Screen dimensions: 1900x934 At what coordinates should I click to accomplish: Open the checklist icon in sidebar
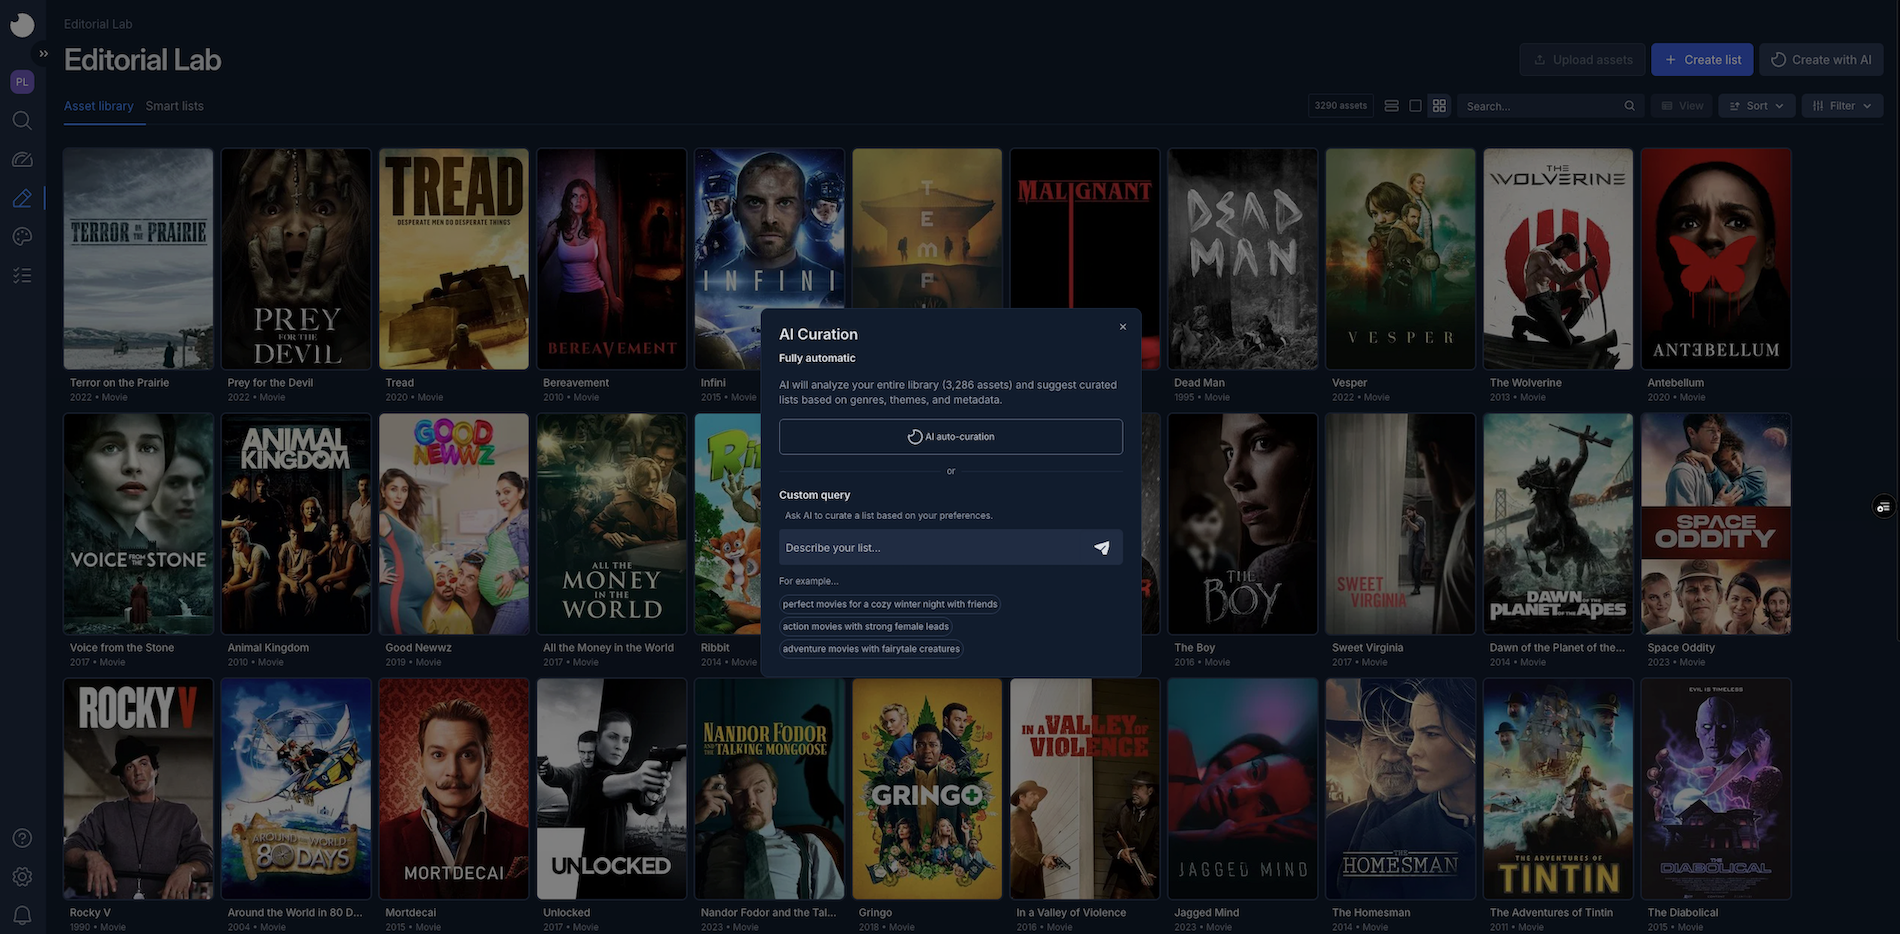[22, 276]
